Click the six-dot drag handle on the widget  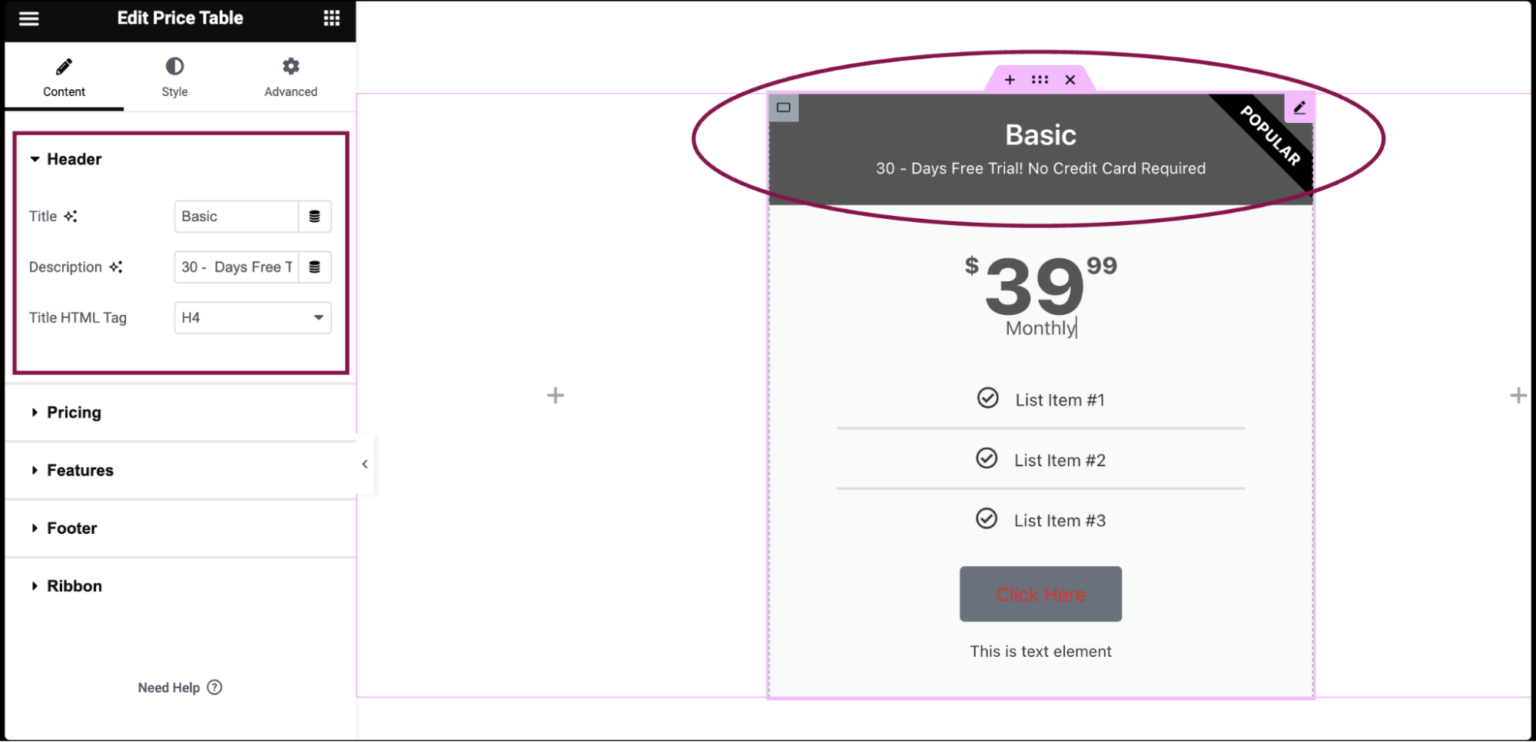click(x=1040, y=79)
